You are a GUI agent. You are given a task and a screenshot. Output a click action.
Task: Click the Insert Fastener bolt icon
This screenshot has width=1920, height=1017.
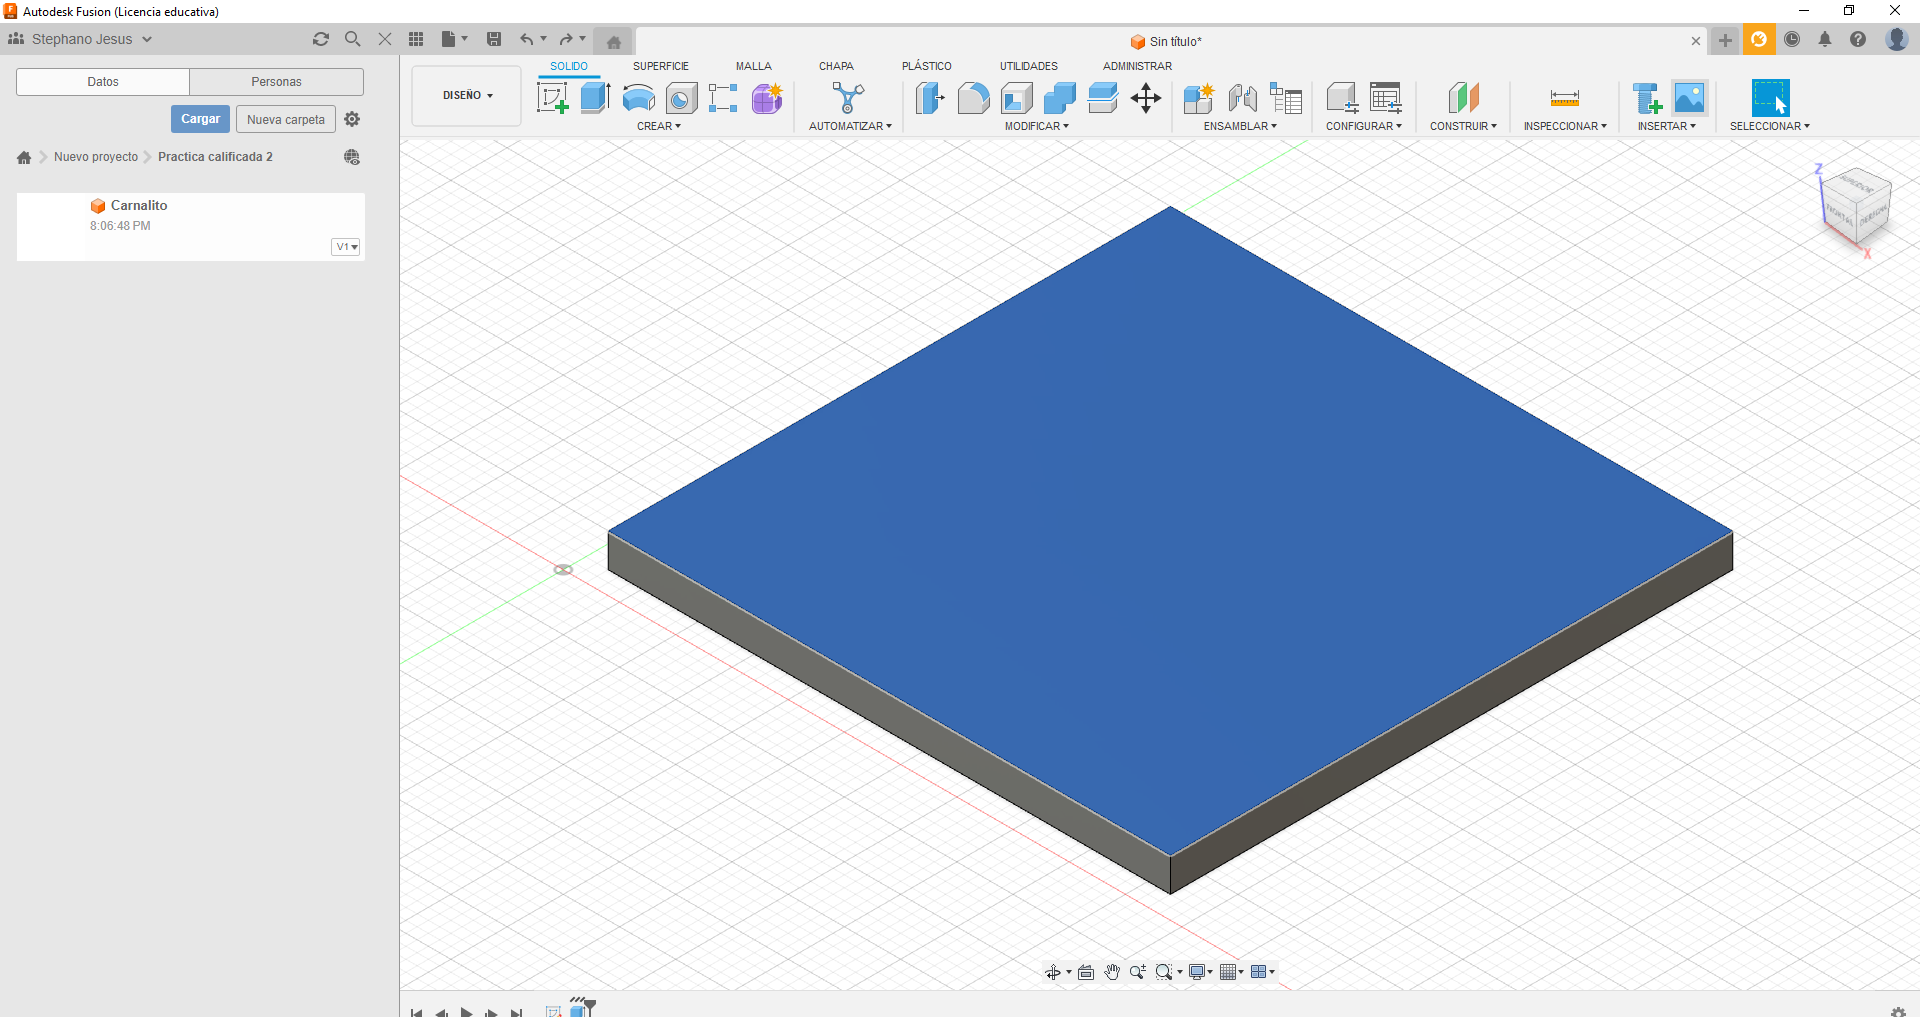coord(1646,98)
